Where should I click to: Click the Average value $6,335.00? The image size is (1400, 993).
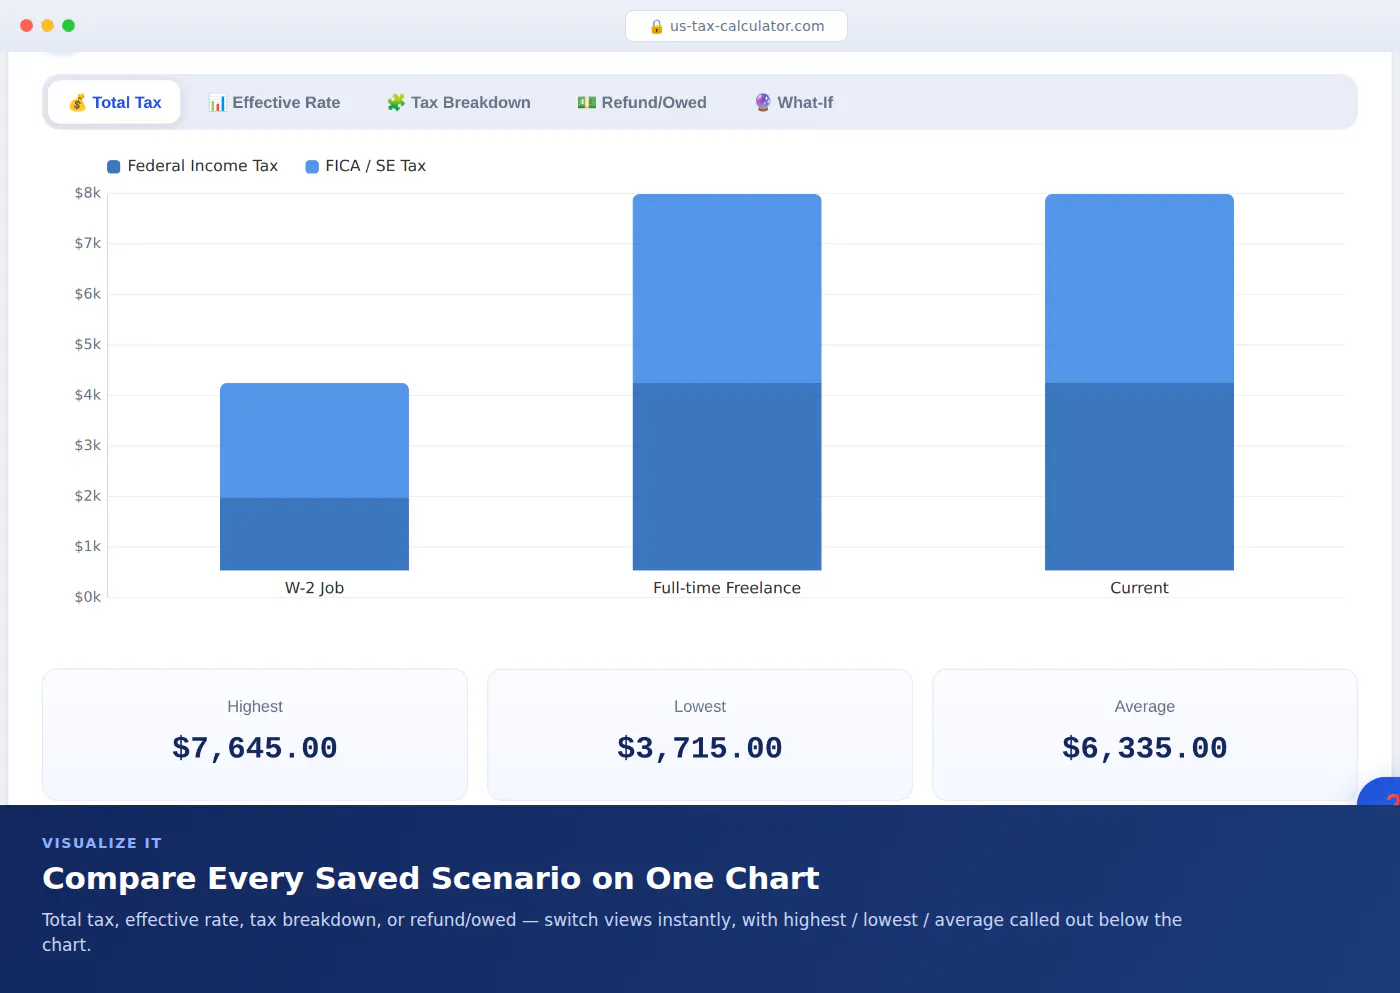pyautogui.click(x=1145, y=748)
